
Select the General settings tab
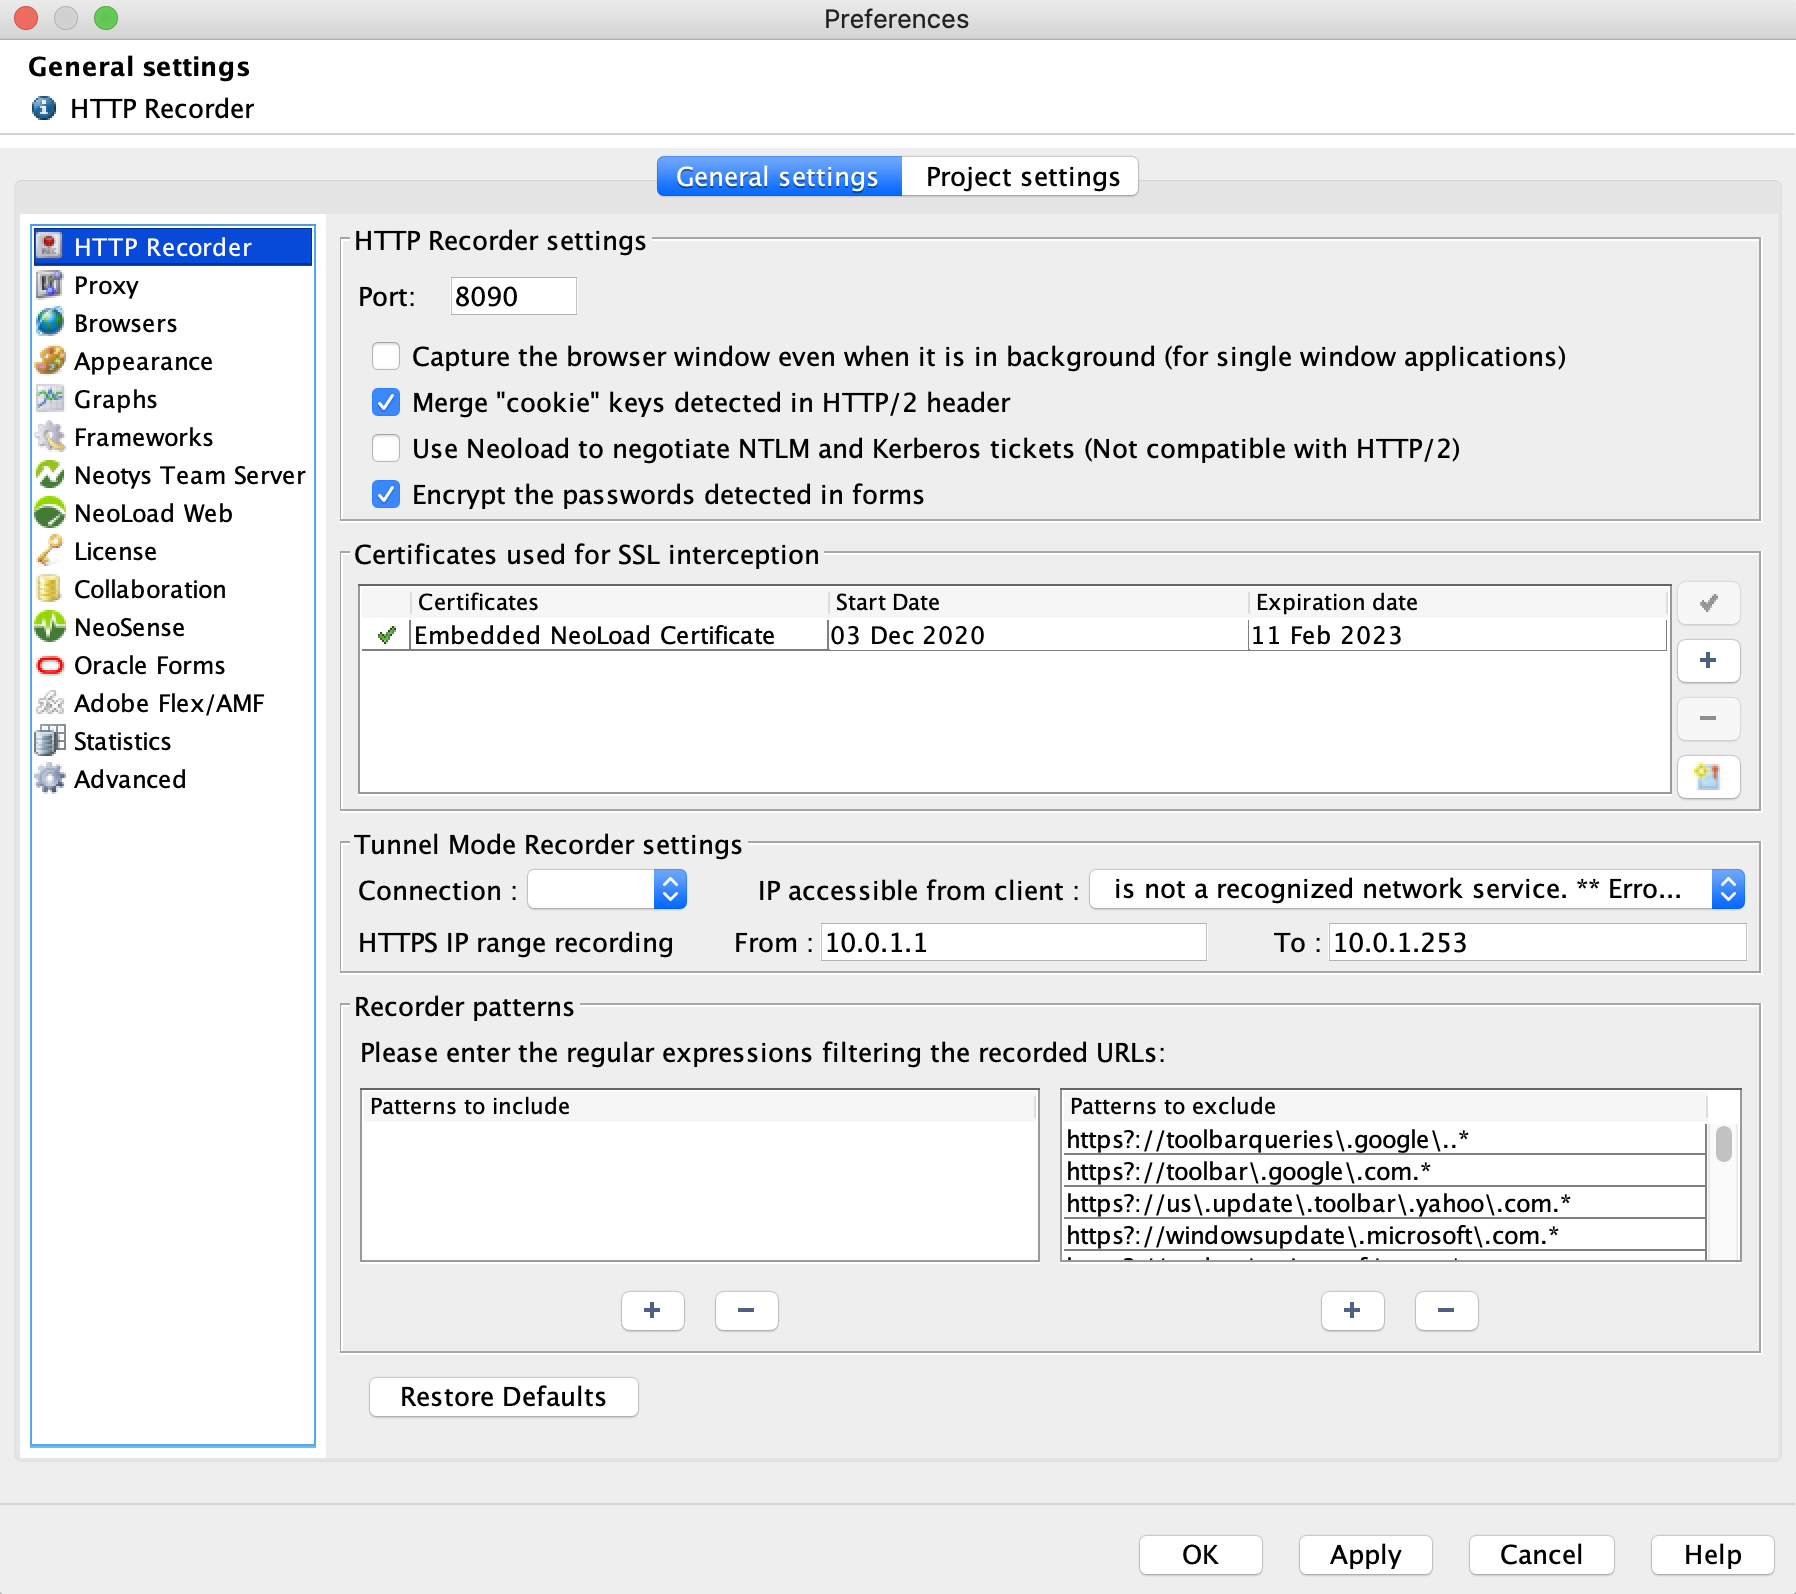(778, 177)
